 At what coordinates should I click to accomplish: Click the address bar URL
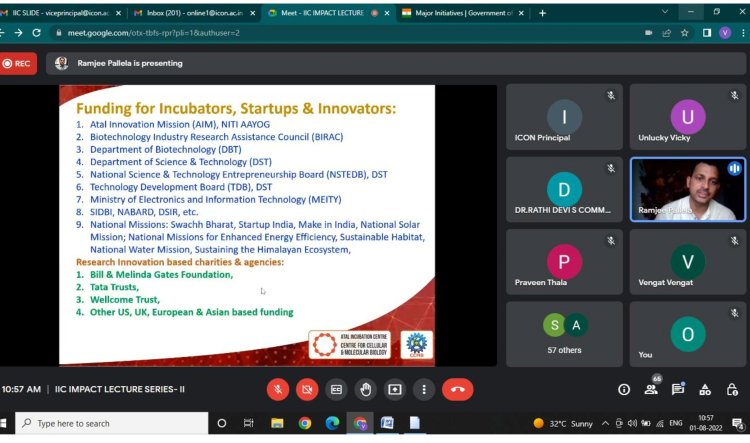click(154, 33)
